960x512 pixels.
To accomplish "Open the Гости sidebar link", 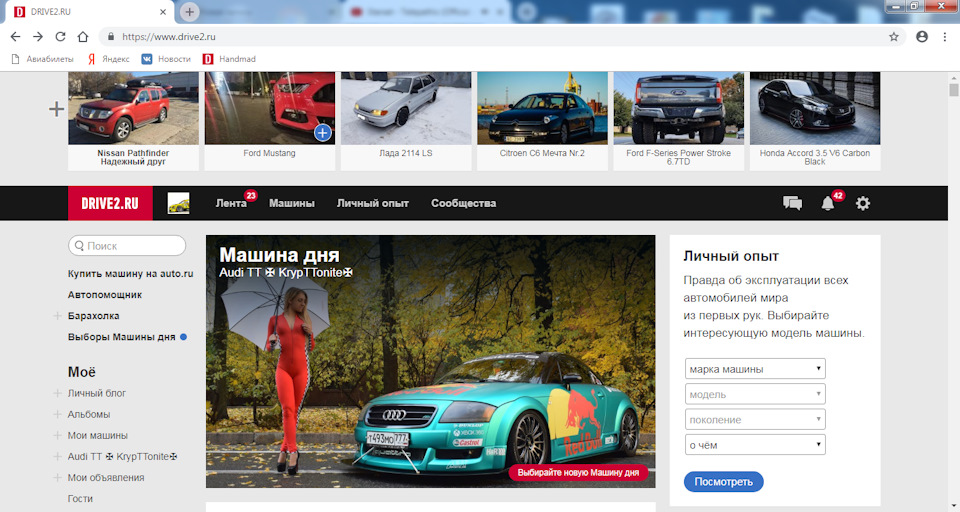I will pyautogui.click(x=80, y=499).
